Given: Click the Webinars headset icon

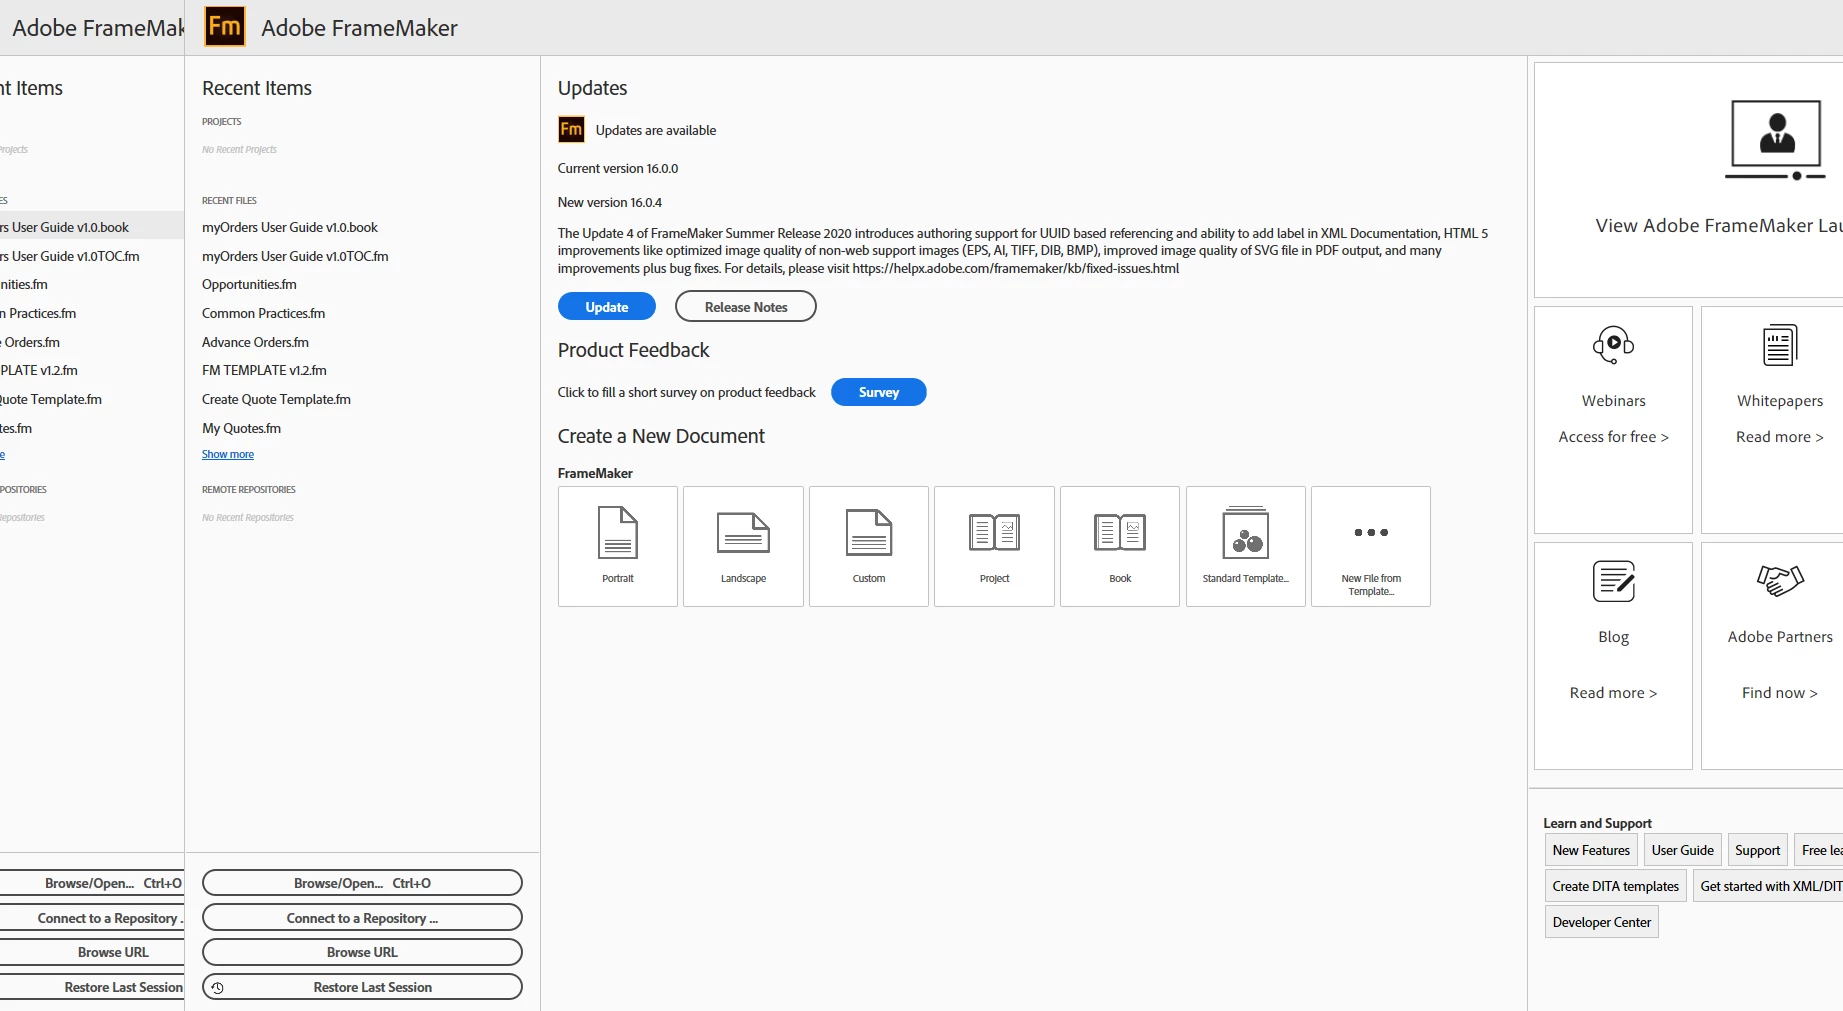Looking at the screenshot, I should coord(1613,345).
